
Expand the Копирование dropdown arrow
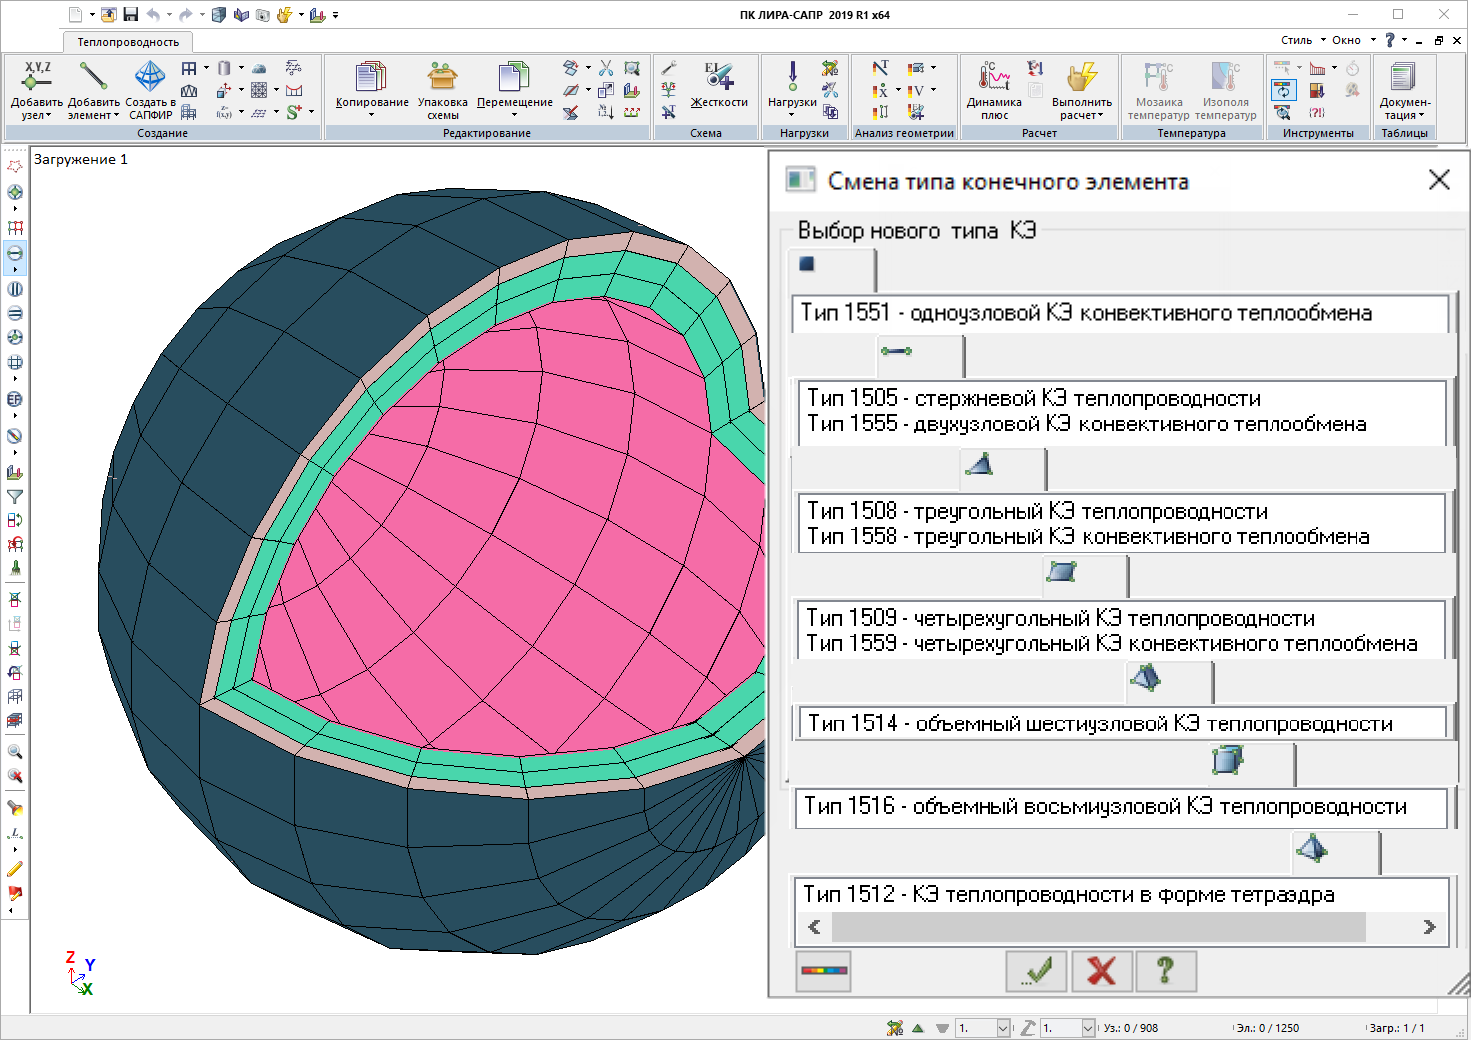tap(371, 115)
